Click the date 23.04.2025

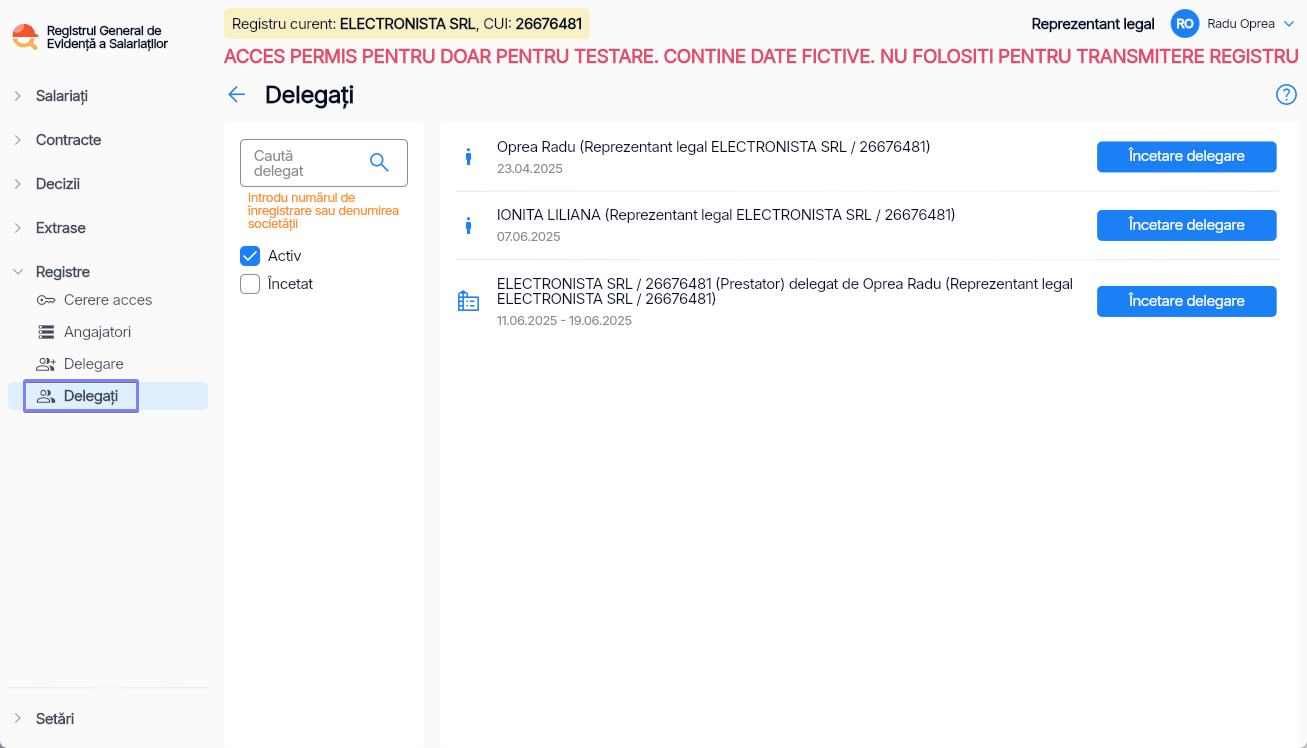530,169
